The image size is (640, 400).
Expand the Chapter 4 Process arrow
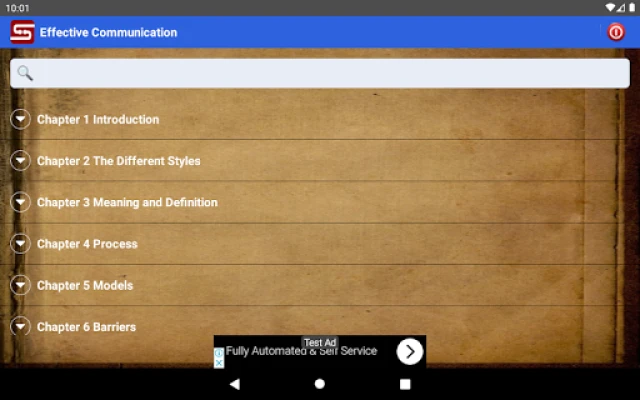(21, 243)
